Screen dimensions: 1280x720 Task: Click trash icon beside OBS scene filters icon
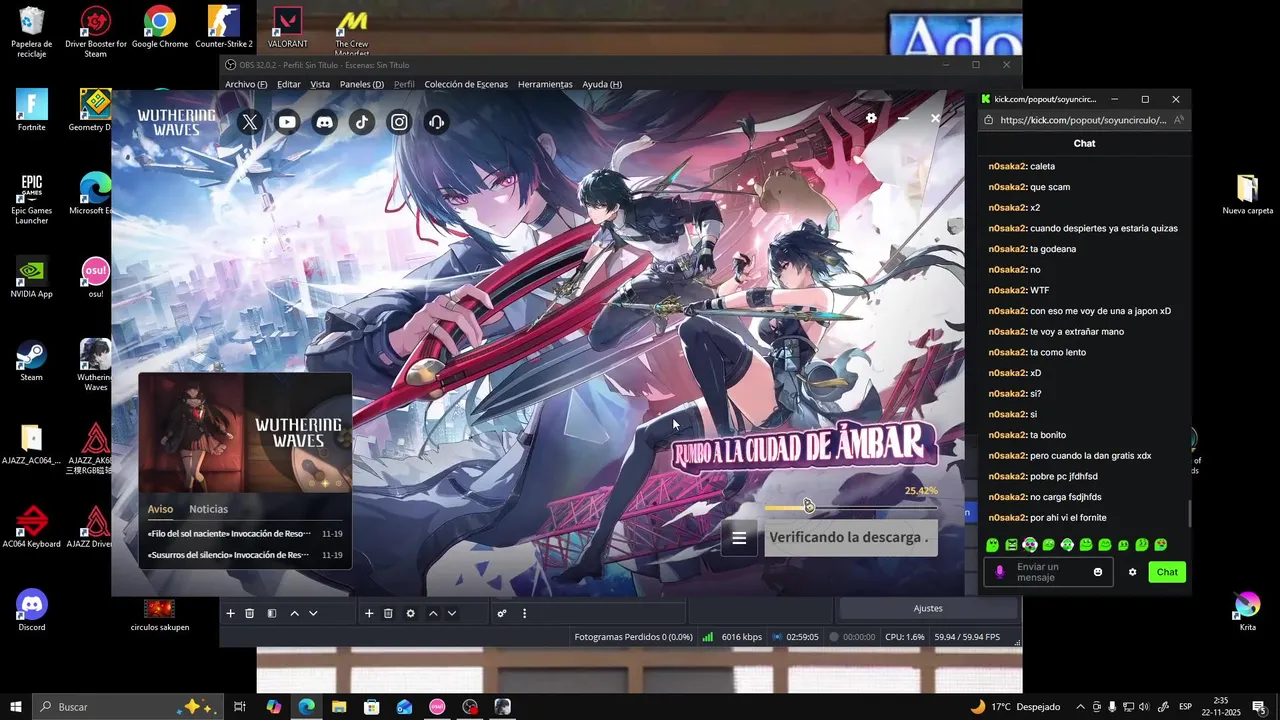pyautogui.click(x=250, y=613)
